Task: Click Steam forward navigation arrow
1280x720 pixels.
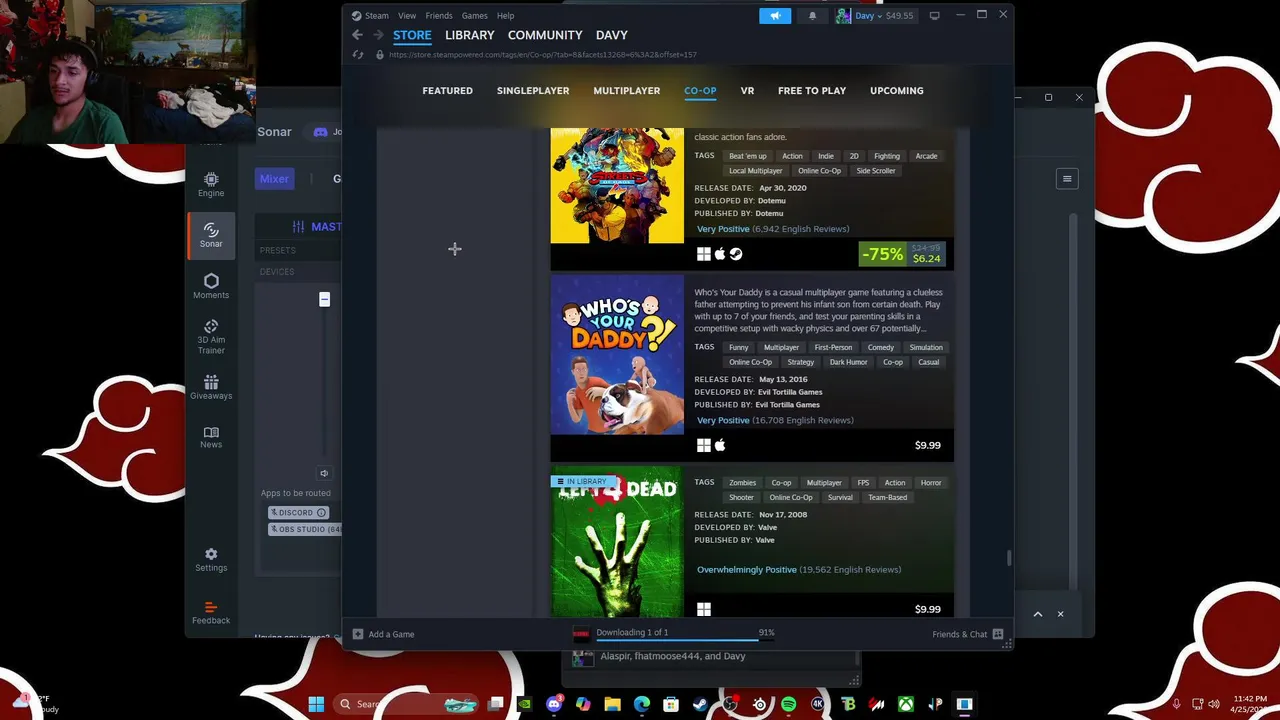Action: (378, 35)
